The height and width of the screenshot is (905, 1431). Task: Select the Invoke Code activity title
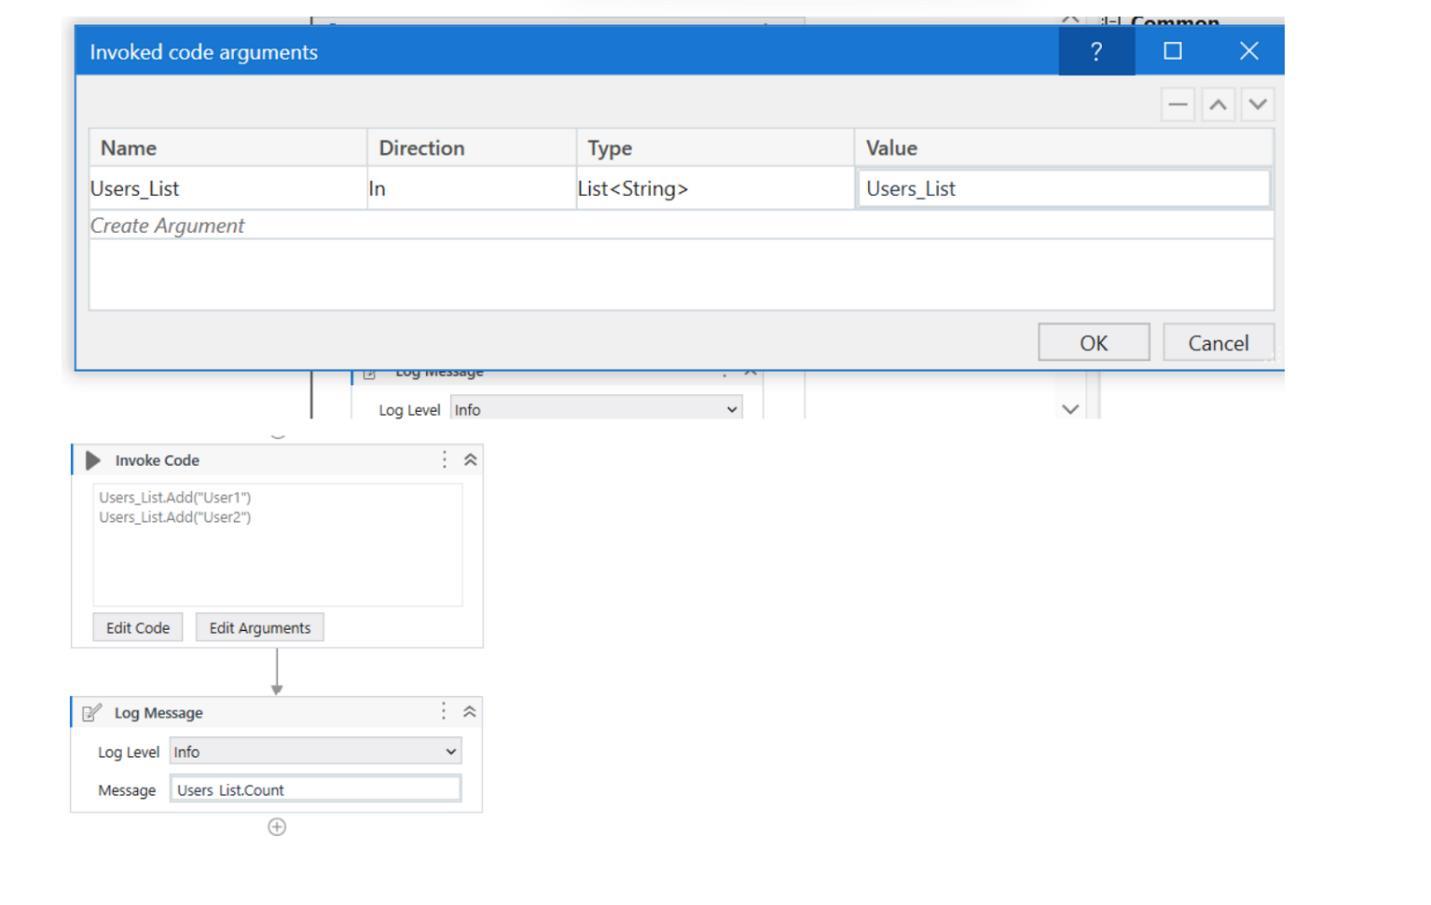click(x=157, y=460)
